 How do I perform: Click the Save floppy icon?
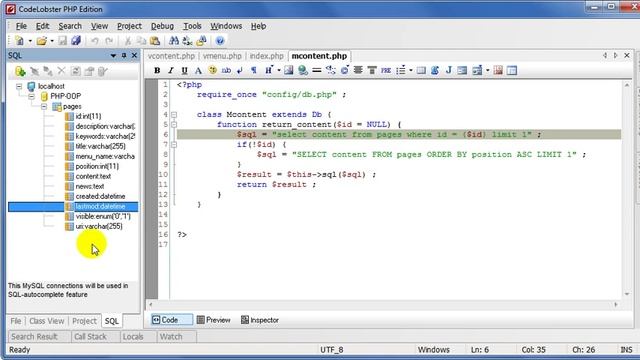pos(62,40)
